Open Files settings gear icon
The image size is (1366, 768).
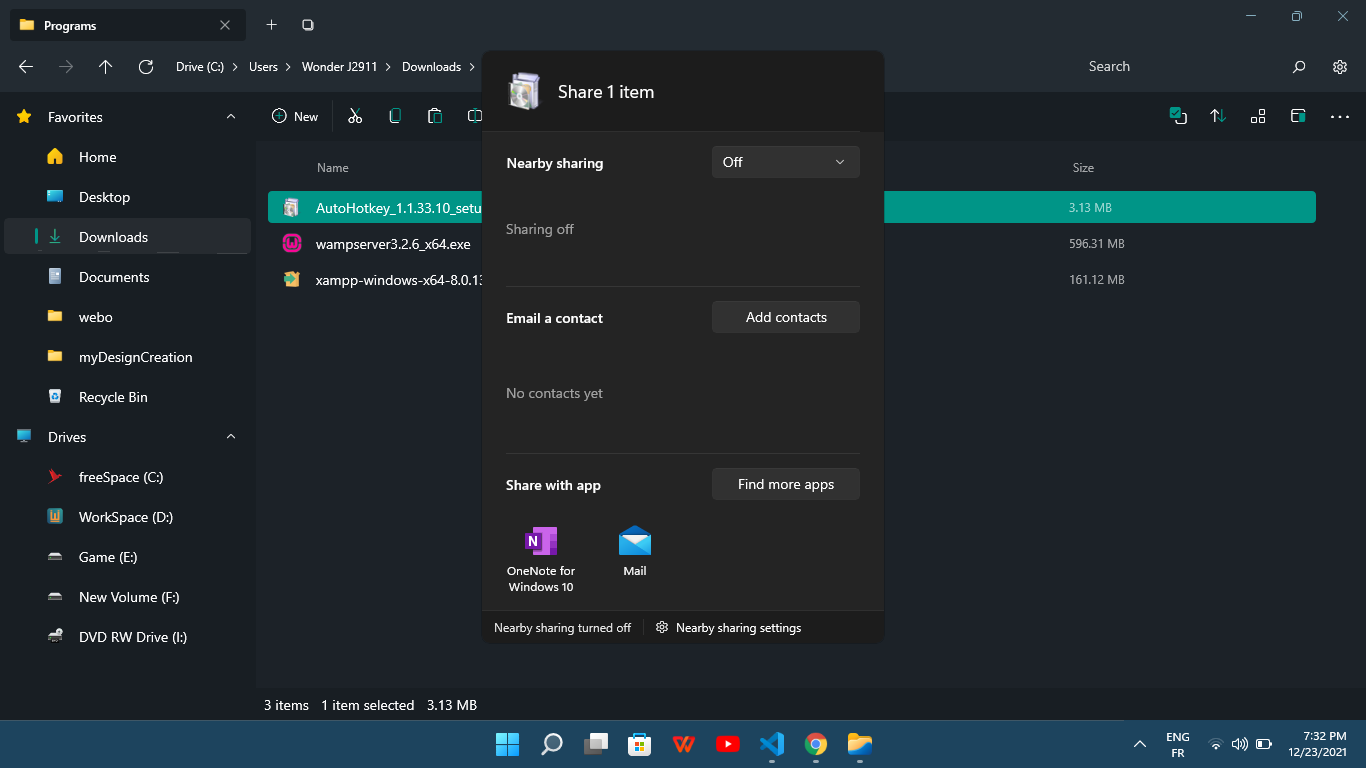coord(1340,67)
